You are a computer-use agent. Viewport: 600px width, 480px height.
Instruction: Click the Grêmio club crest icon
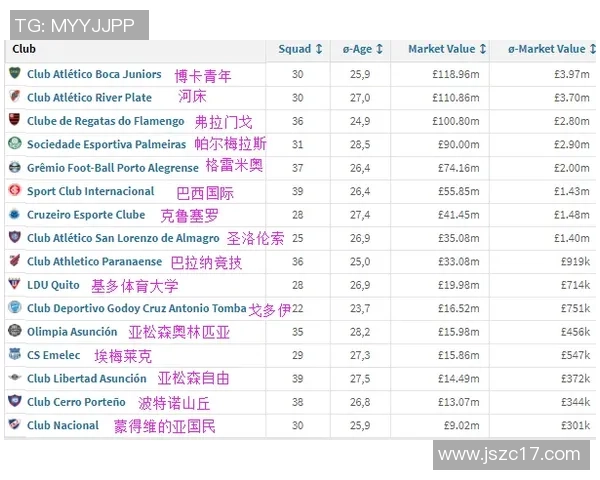click(x=15, y=167)
